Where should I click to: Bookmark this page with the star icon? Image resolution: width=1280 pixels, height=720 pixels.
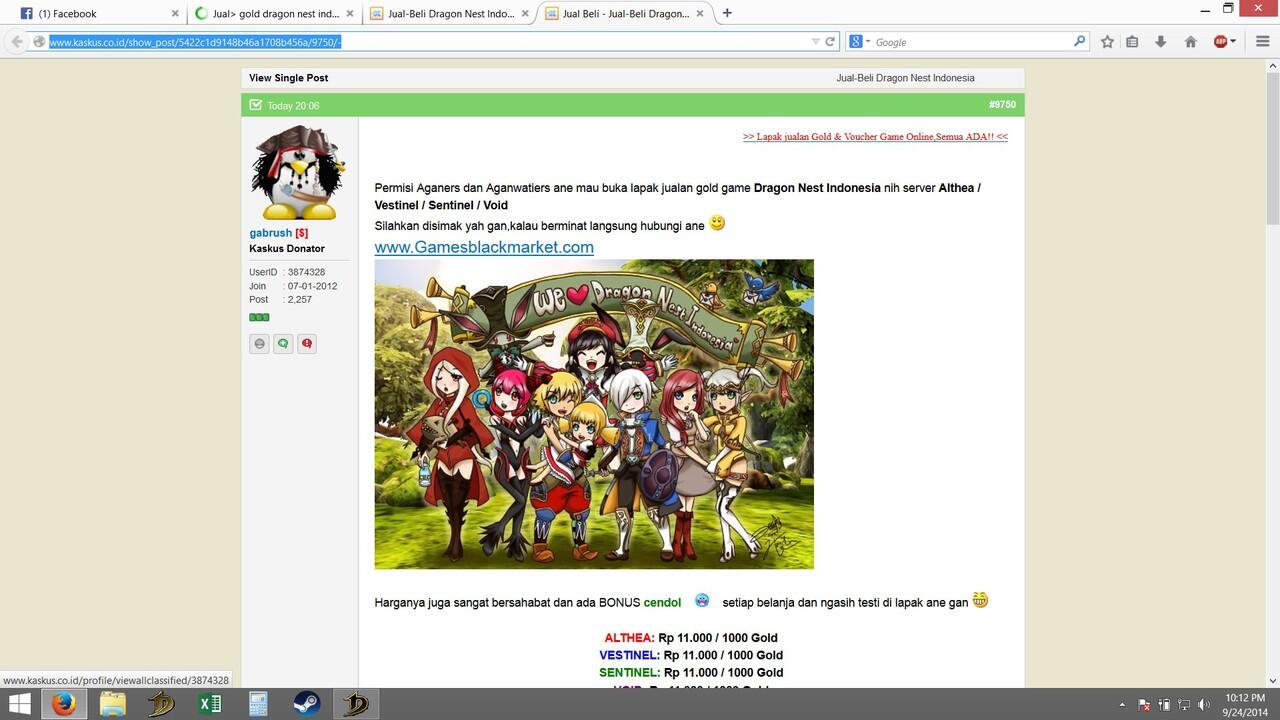(x=1107, y=42)
